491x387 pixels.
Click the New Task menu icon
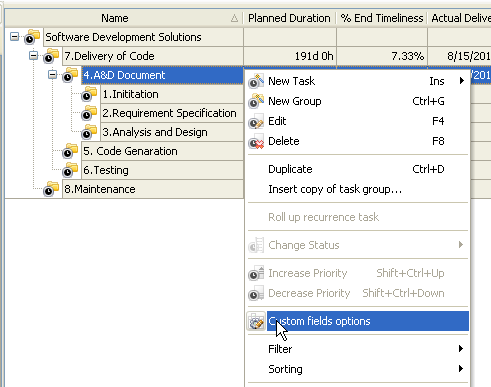pyautogui.click(x=256, y=81)
